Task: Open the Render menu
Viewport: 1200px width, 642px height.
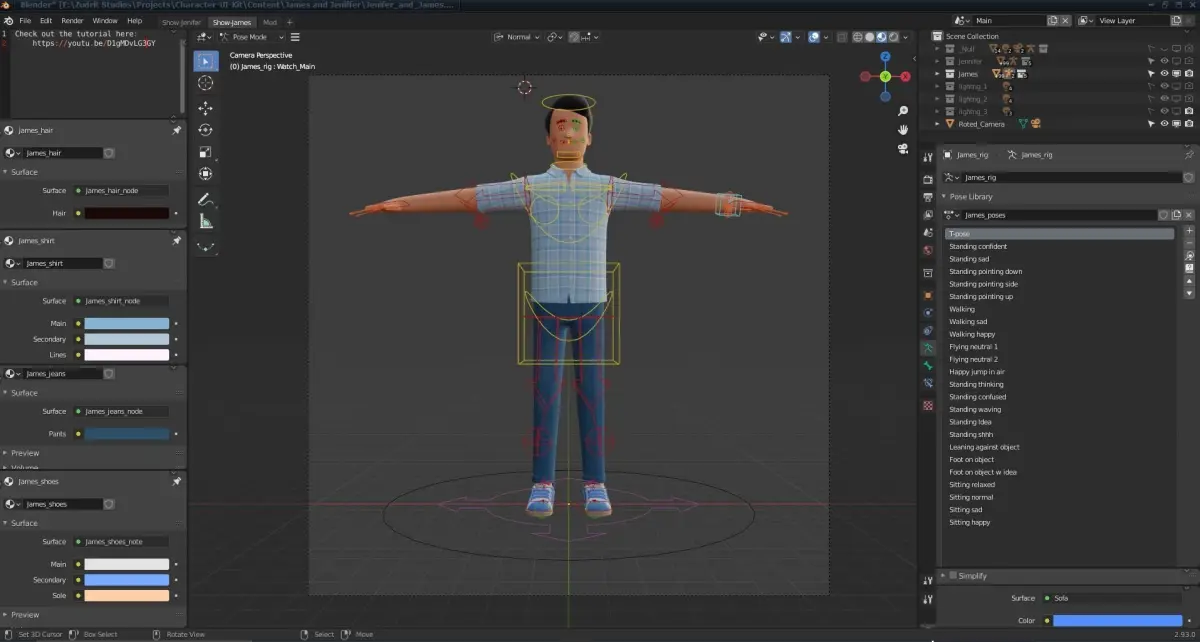Action: 72,20
